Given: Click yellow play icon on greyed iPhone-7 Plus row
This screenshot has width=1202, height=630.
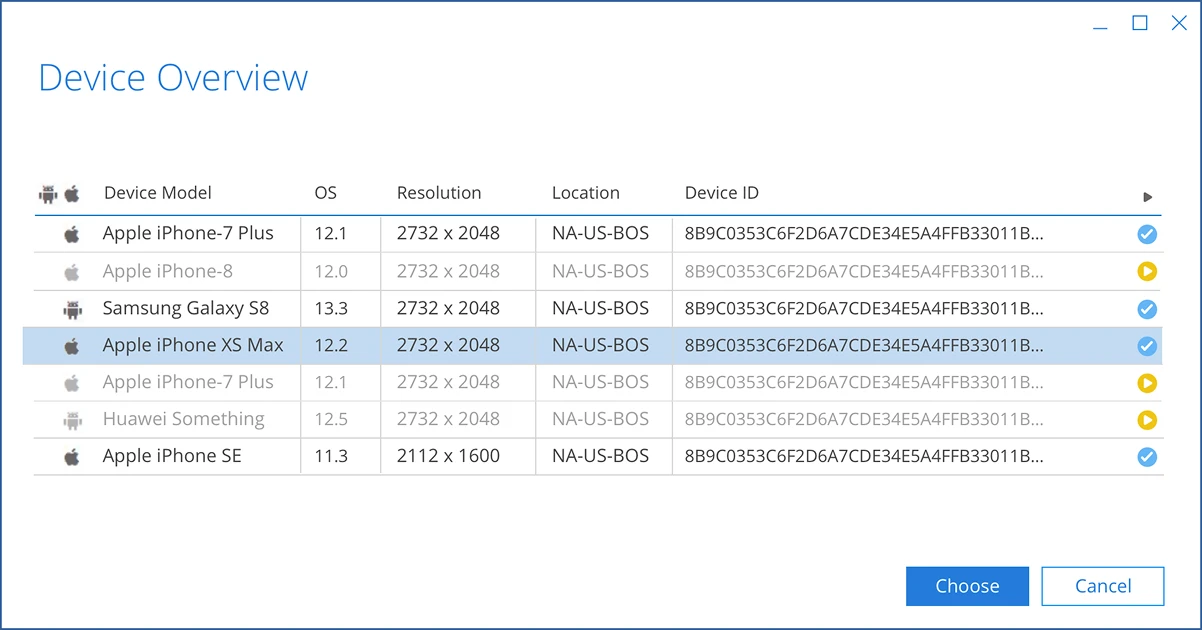Looking at the screenshot, I should (1147, 383).
